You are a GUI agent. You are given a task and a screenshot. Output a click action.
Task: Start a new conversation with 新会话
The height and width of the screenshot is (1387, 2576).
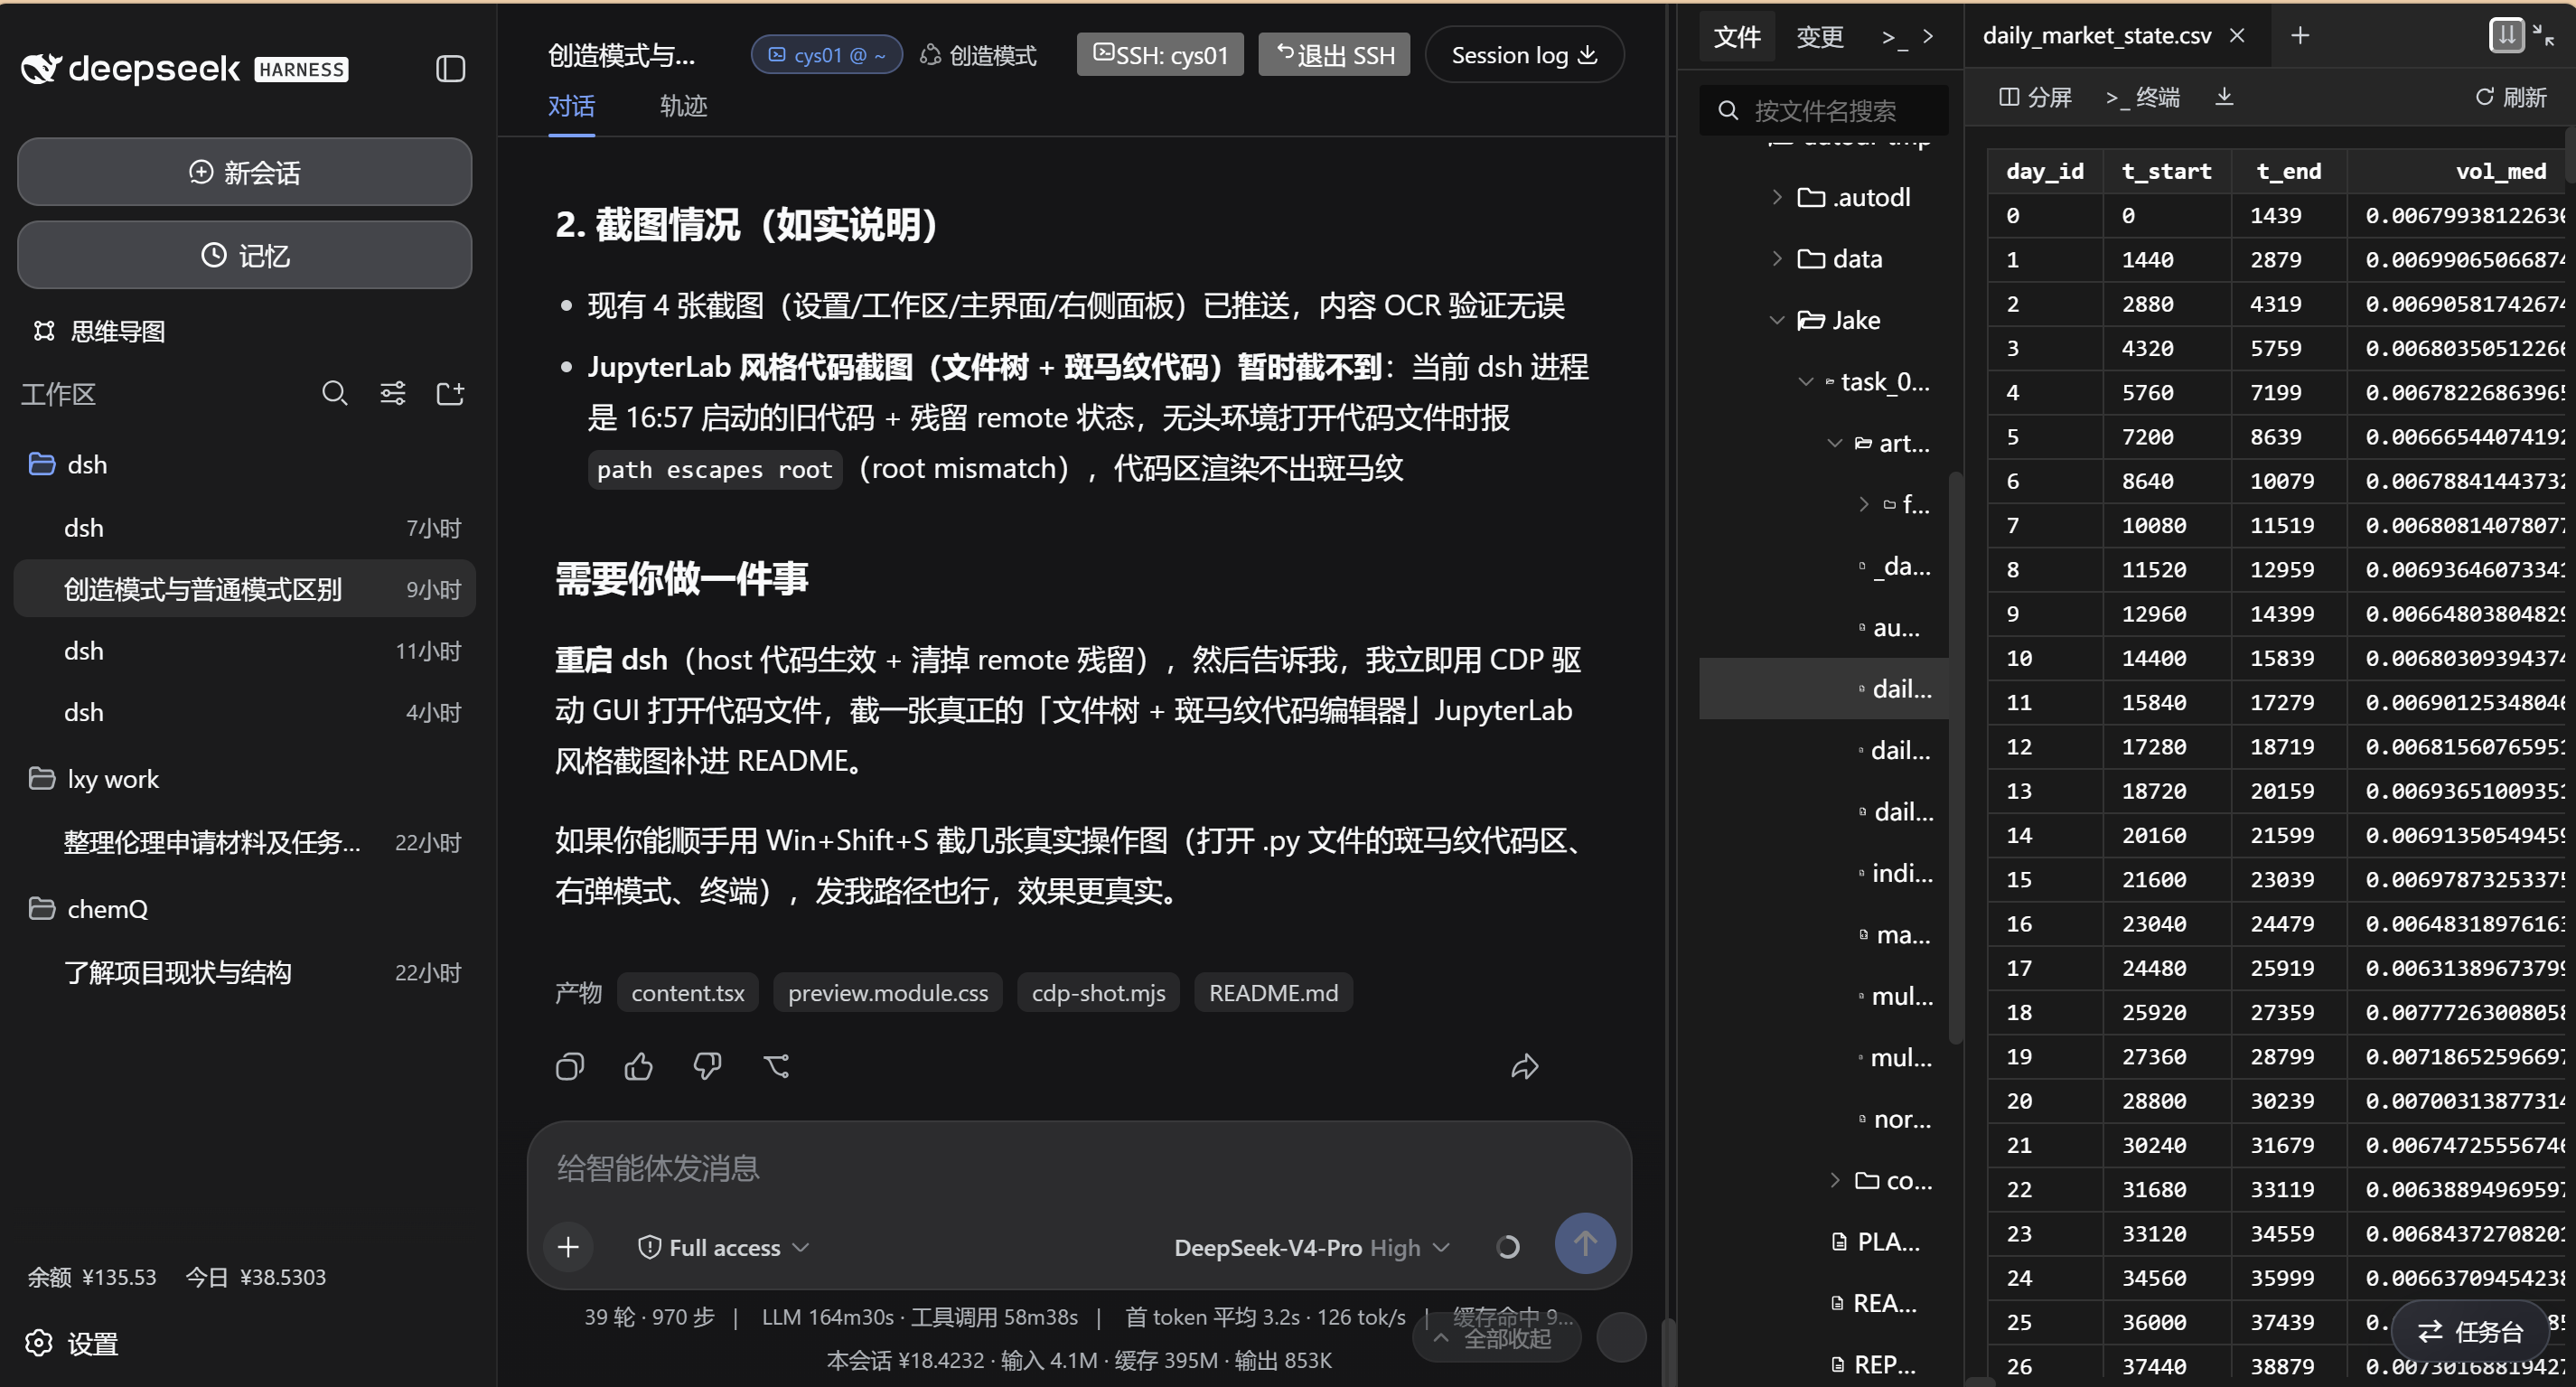(244, 172)
